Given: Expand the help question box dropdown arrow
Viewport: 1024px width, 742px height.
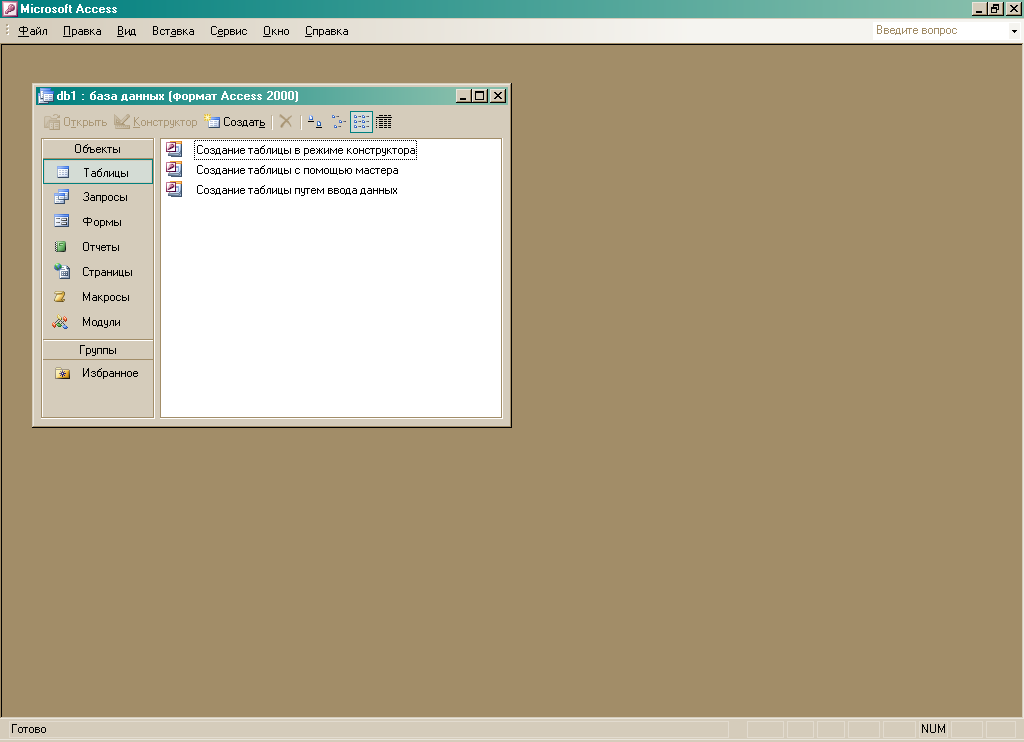Looking at the screenshot, I should pyautogui.click(x=1014, y=31).
